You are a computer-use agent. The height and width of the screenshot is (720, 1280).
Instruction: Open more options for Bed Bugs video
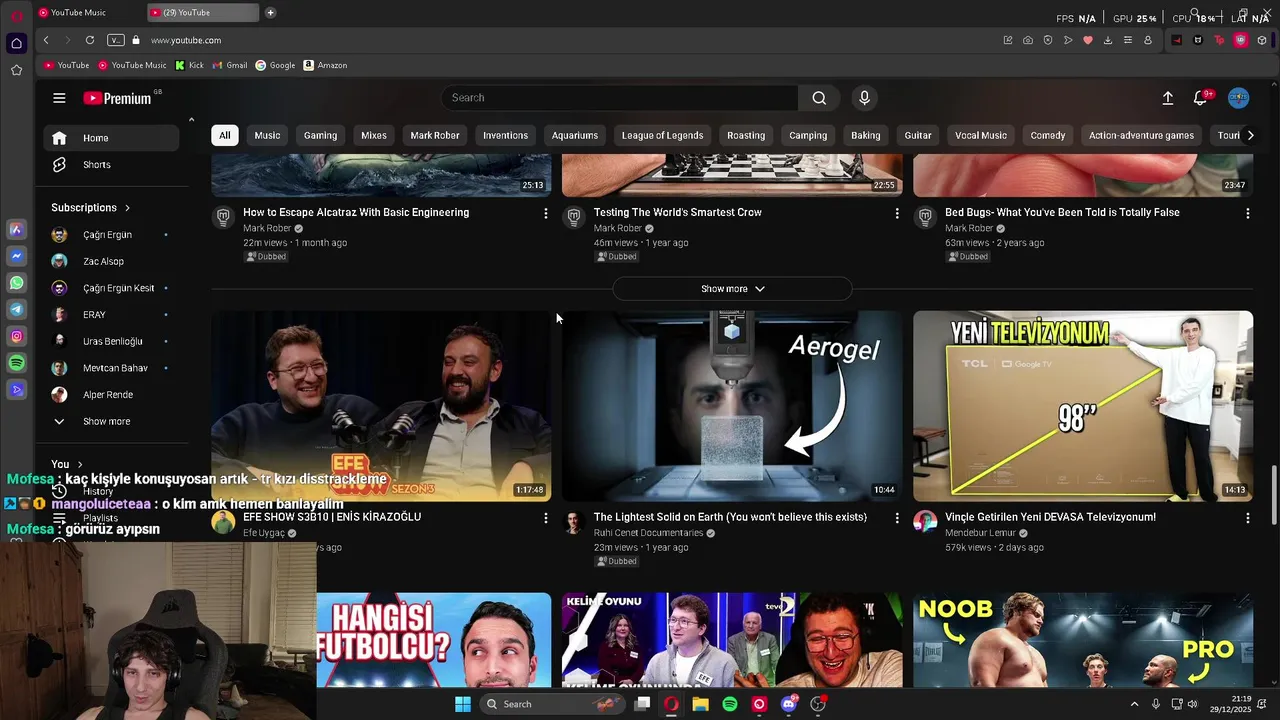(1247, 213)
